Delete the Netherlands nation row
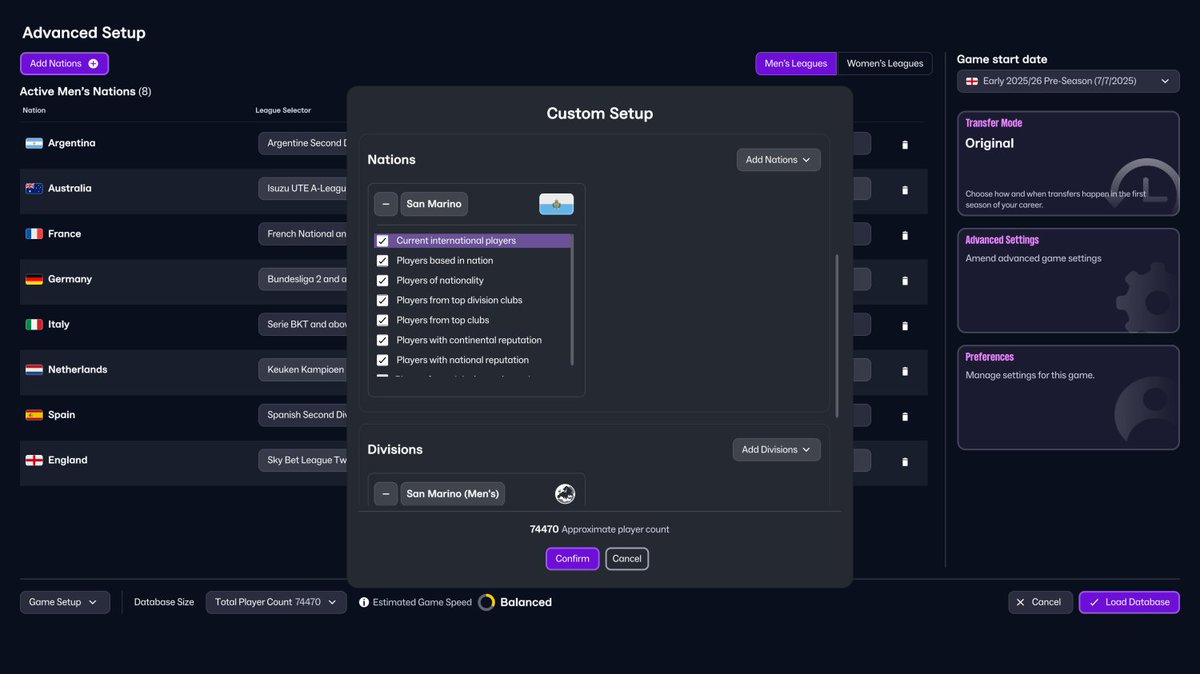This screenshot has height=674, width=1200. tap(905, 371)
